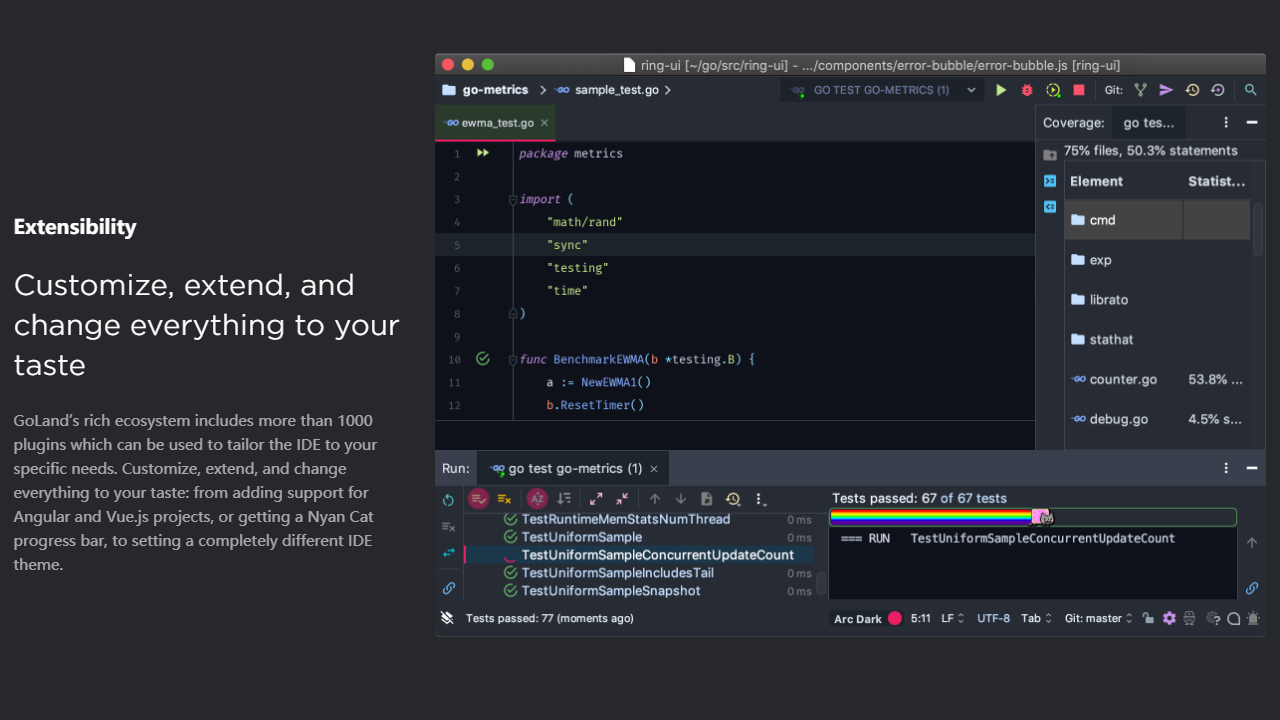This screenshot has height=720, width=1280.
Task: Hide the Run tool window
Action: [x=1251, y=468]
